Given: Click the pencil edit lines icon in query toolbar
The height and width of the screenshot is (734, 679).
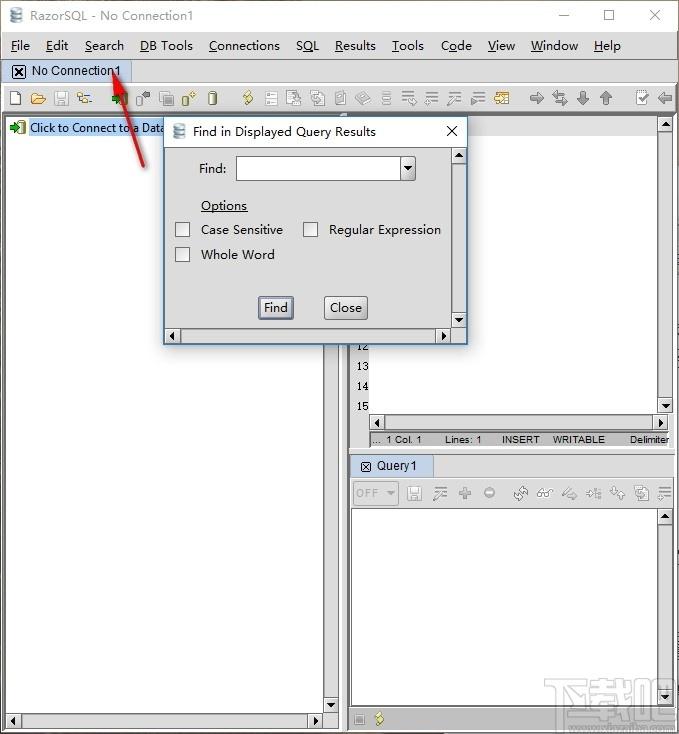Looking at the screenshot, I should coord(440,493).
